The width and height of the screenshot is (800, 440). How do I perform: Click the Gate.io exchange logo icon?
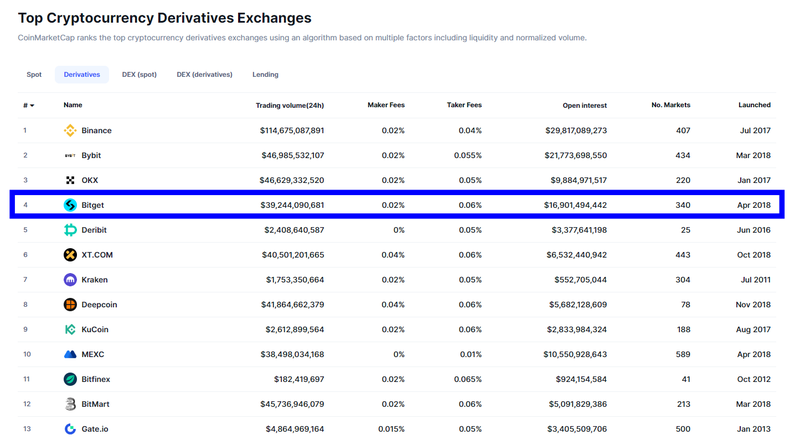click(x=70, y=429)
